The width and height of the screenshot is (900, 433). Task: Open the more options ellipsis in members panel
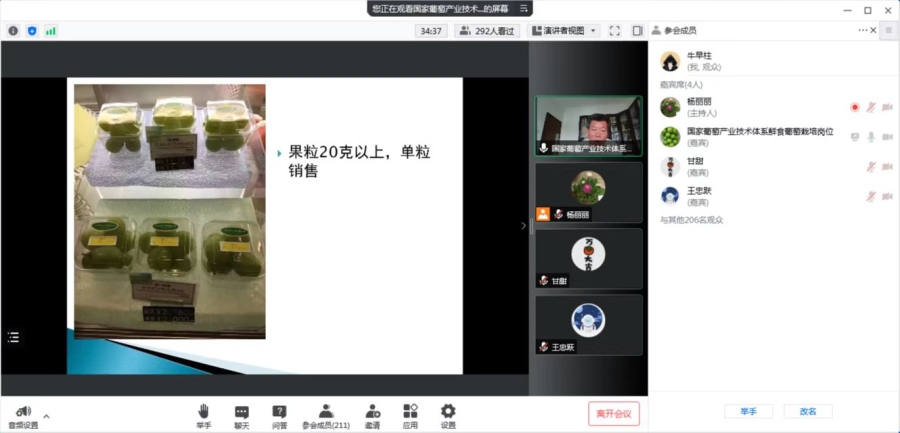coord(863,30)
